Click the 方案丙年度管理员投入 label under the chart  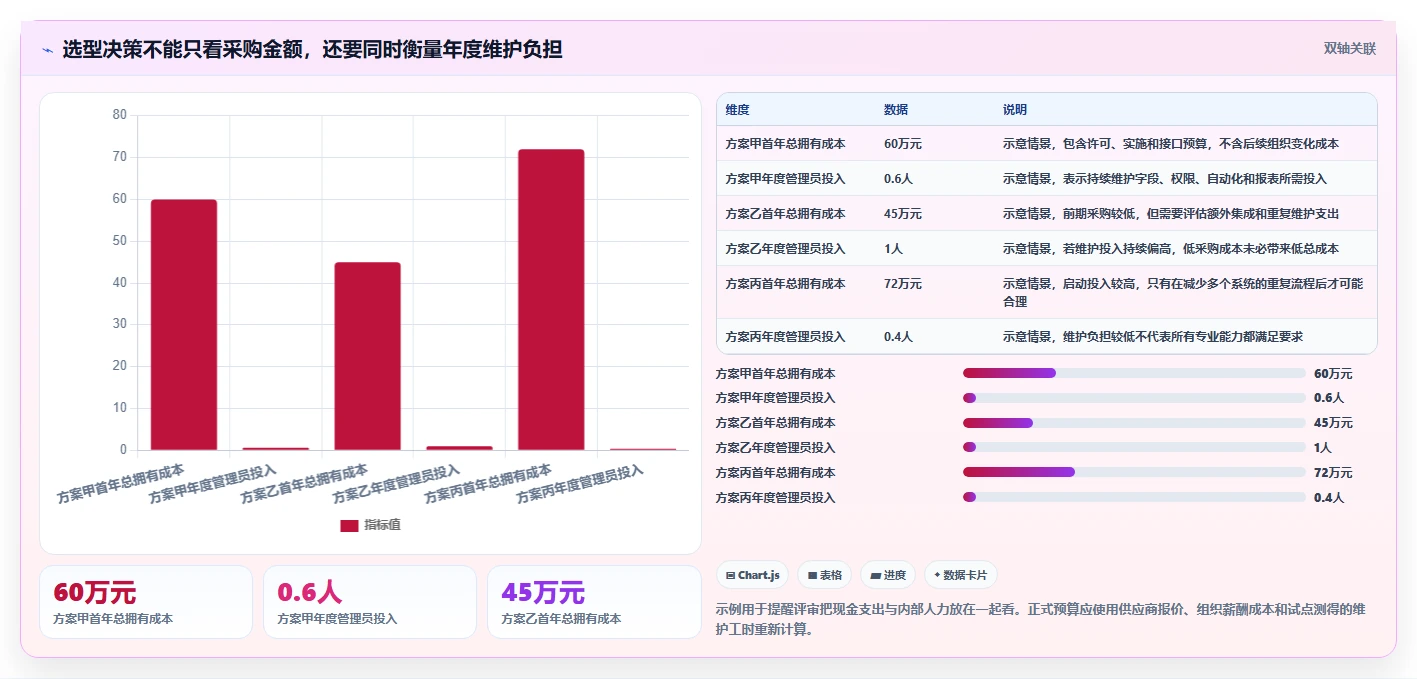580,483
